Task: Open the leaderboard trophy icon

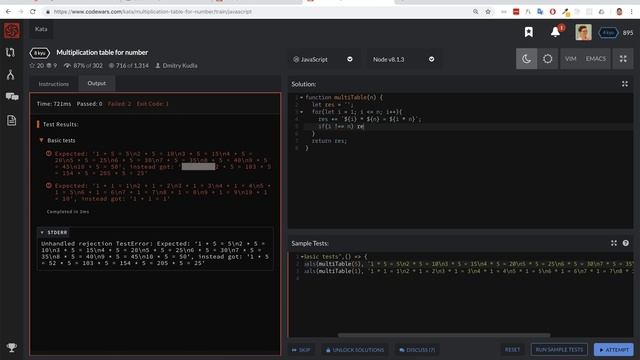Action: coord(11,347)
